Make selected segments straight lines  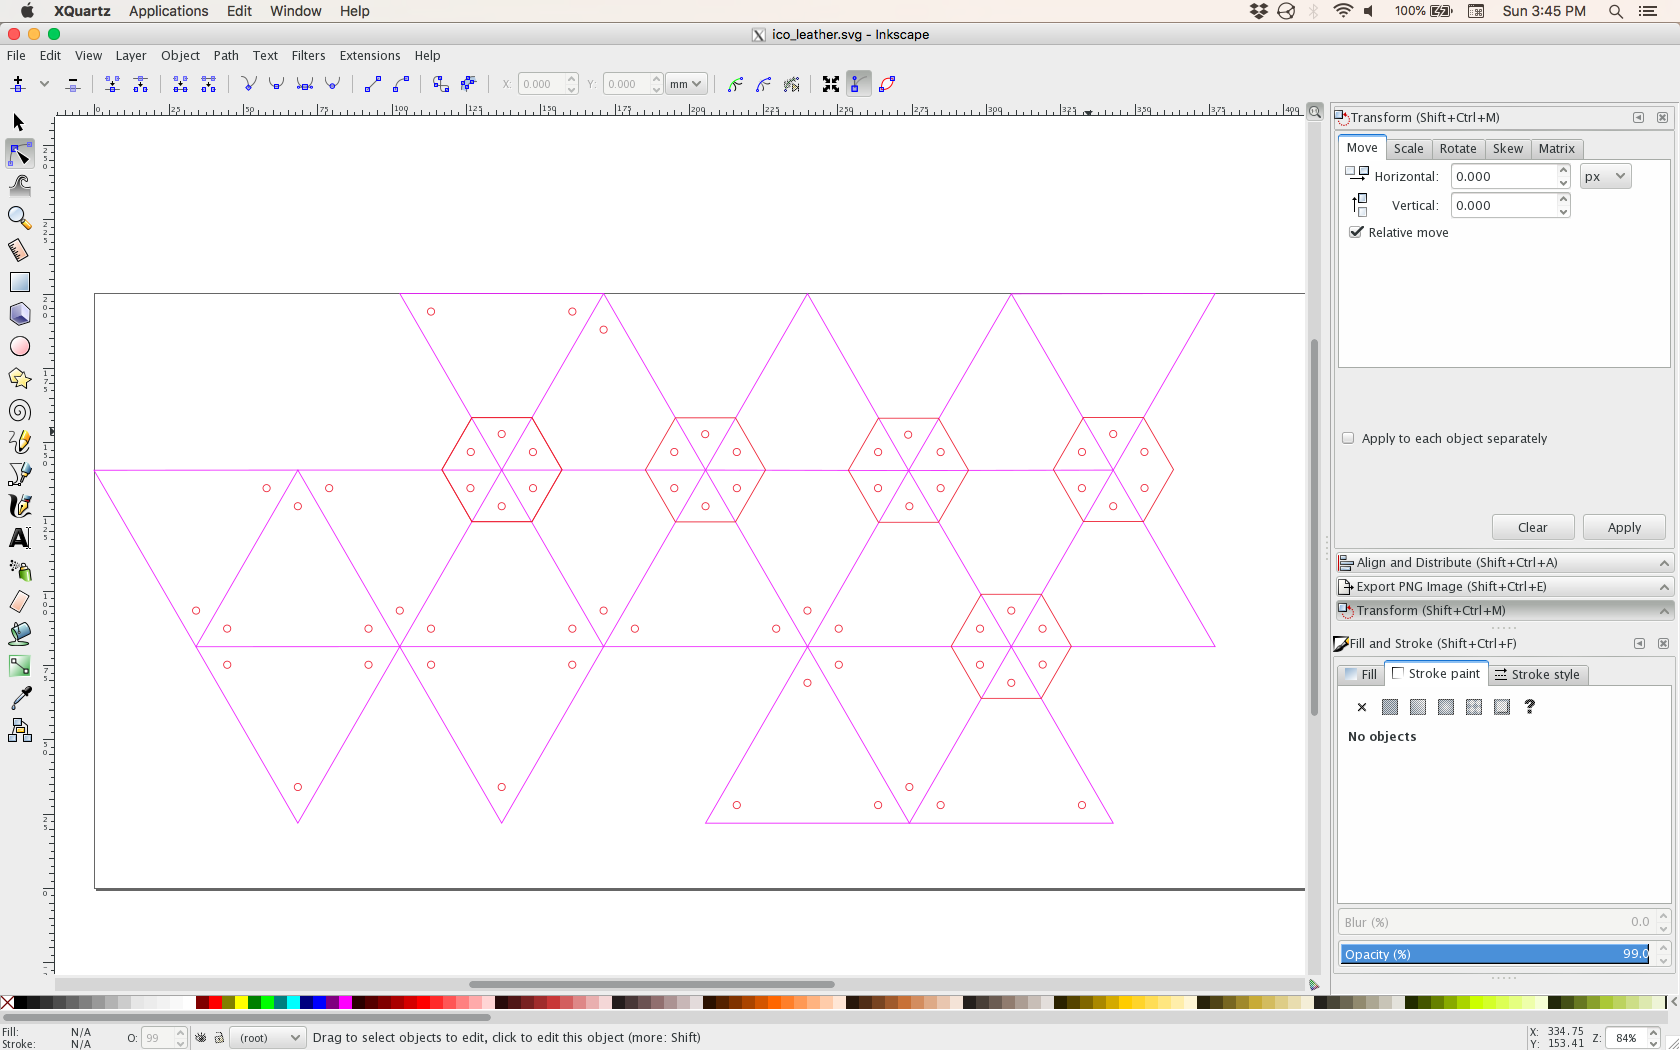click(373, 84)
